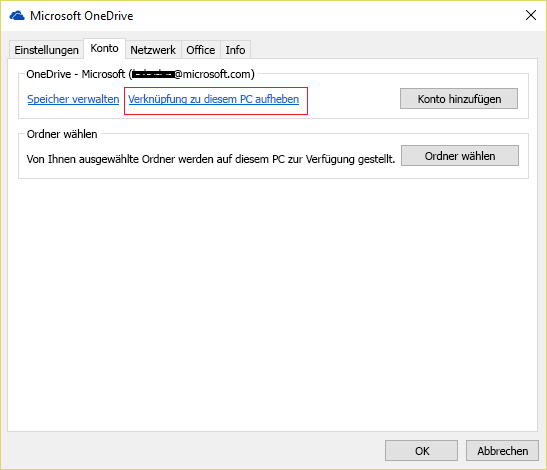Cancel changes with Abbrechen

(x=502, y=450)
